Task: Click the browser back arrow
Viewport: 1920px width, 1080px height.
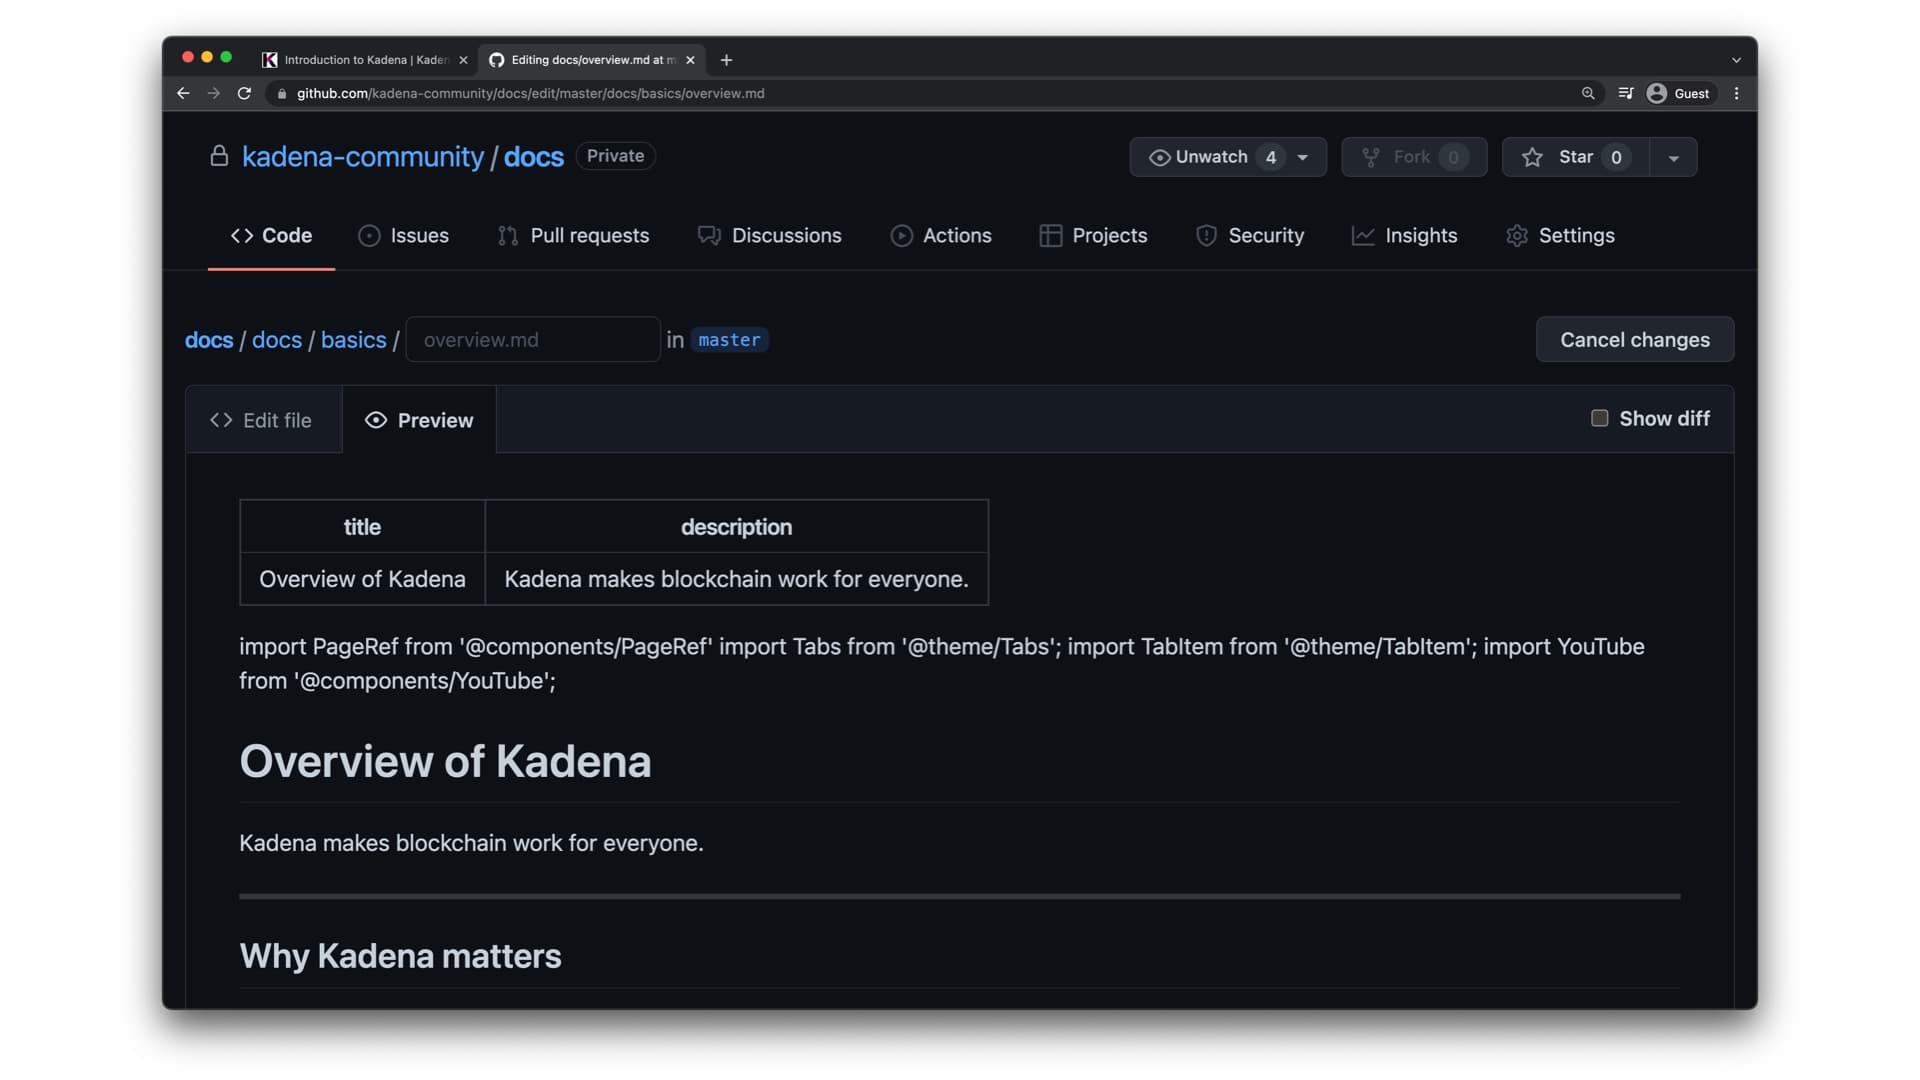Action: pos(183,93)
